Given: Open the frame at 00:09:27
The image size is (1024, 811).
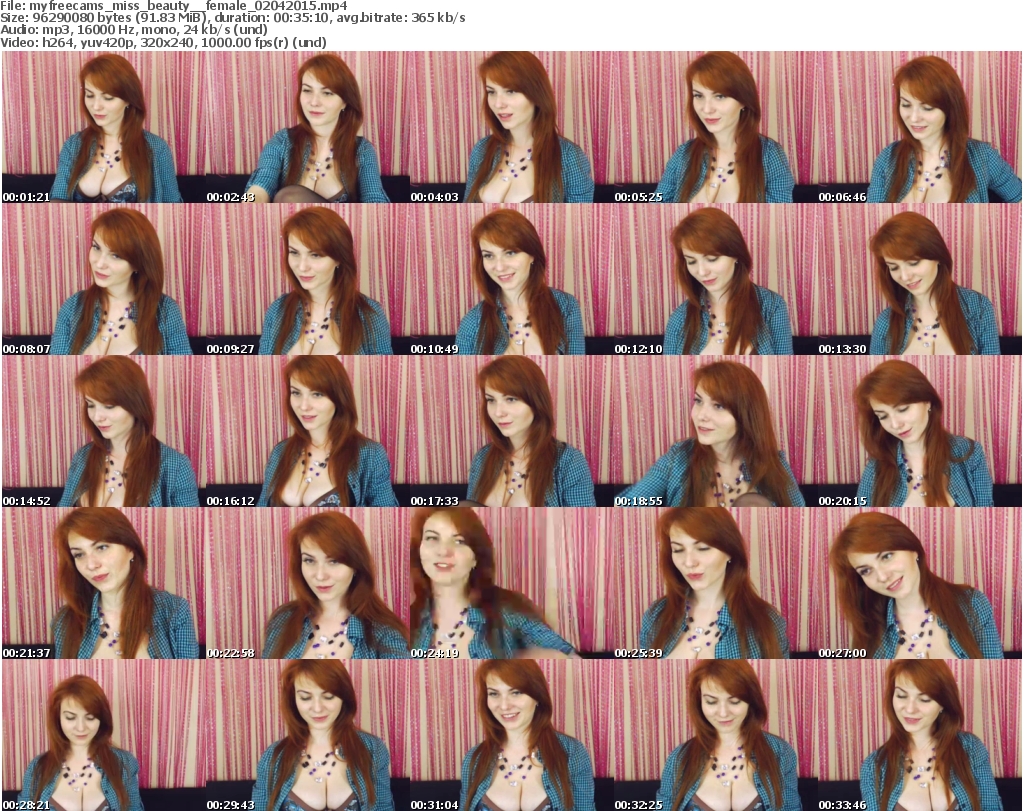Looking at the screenshot, I should point(308,279).
